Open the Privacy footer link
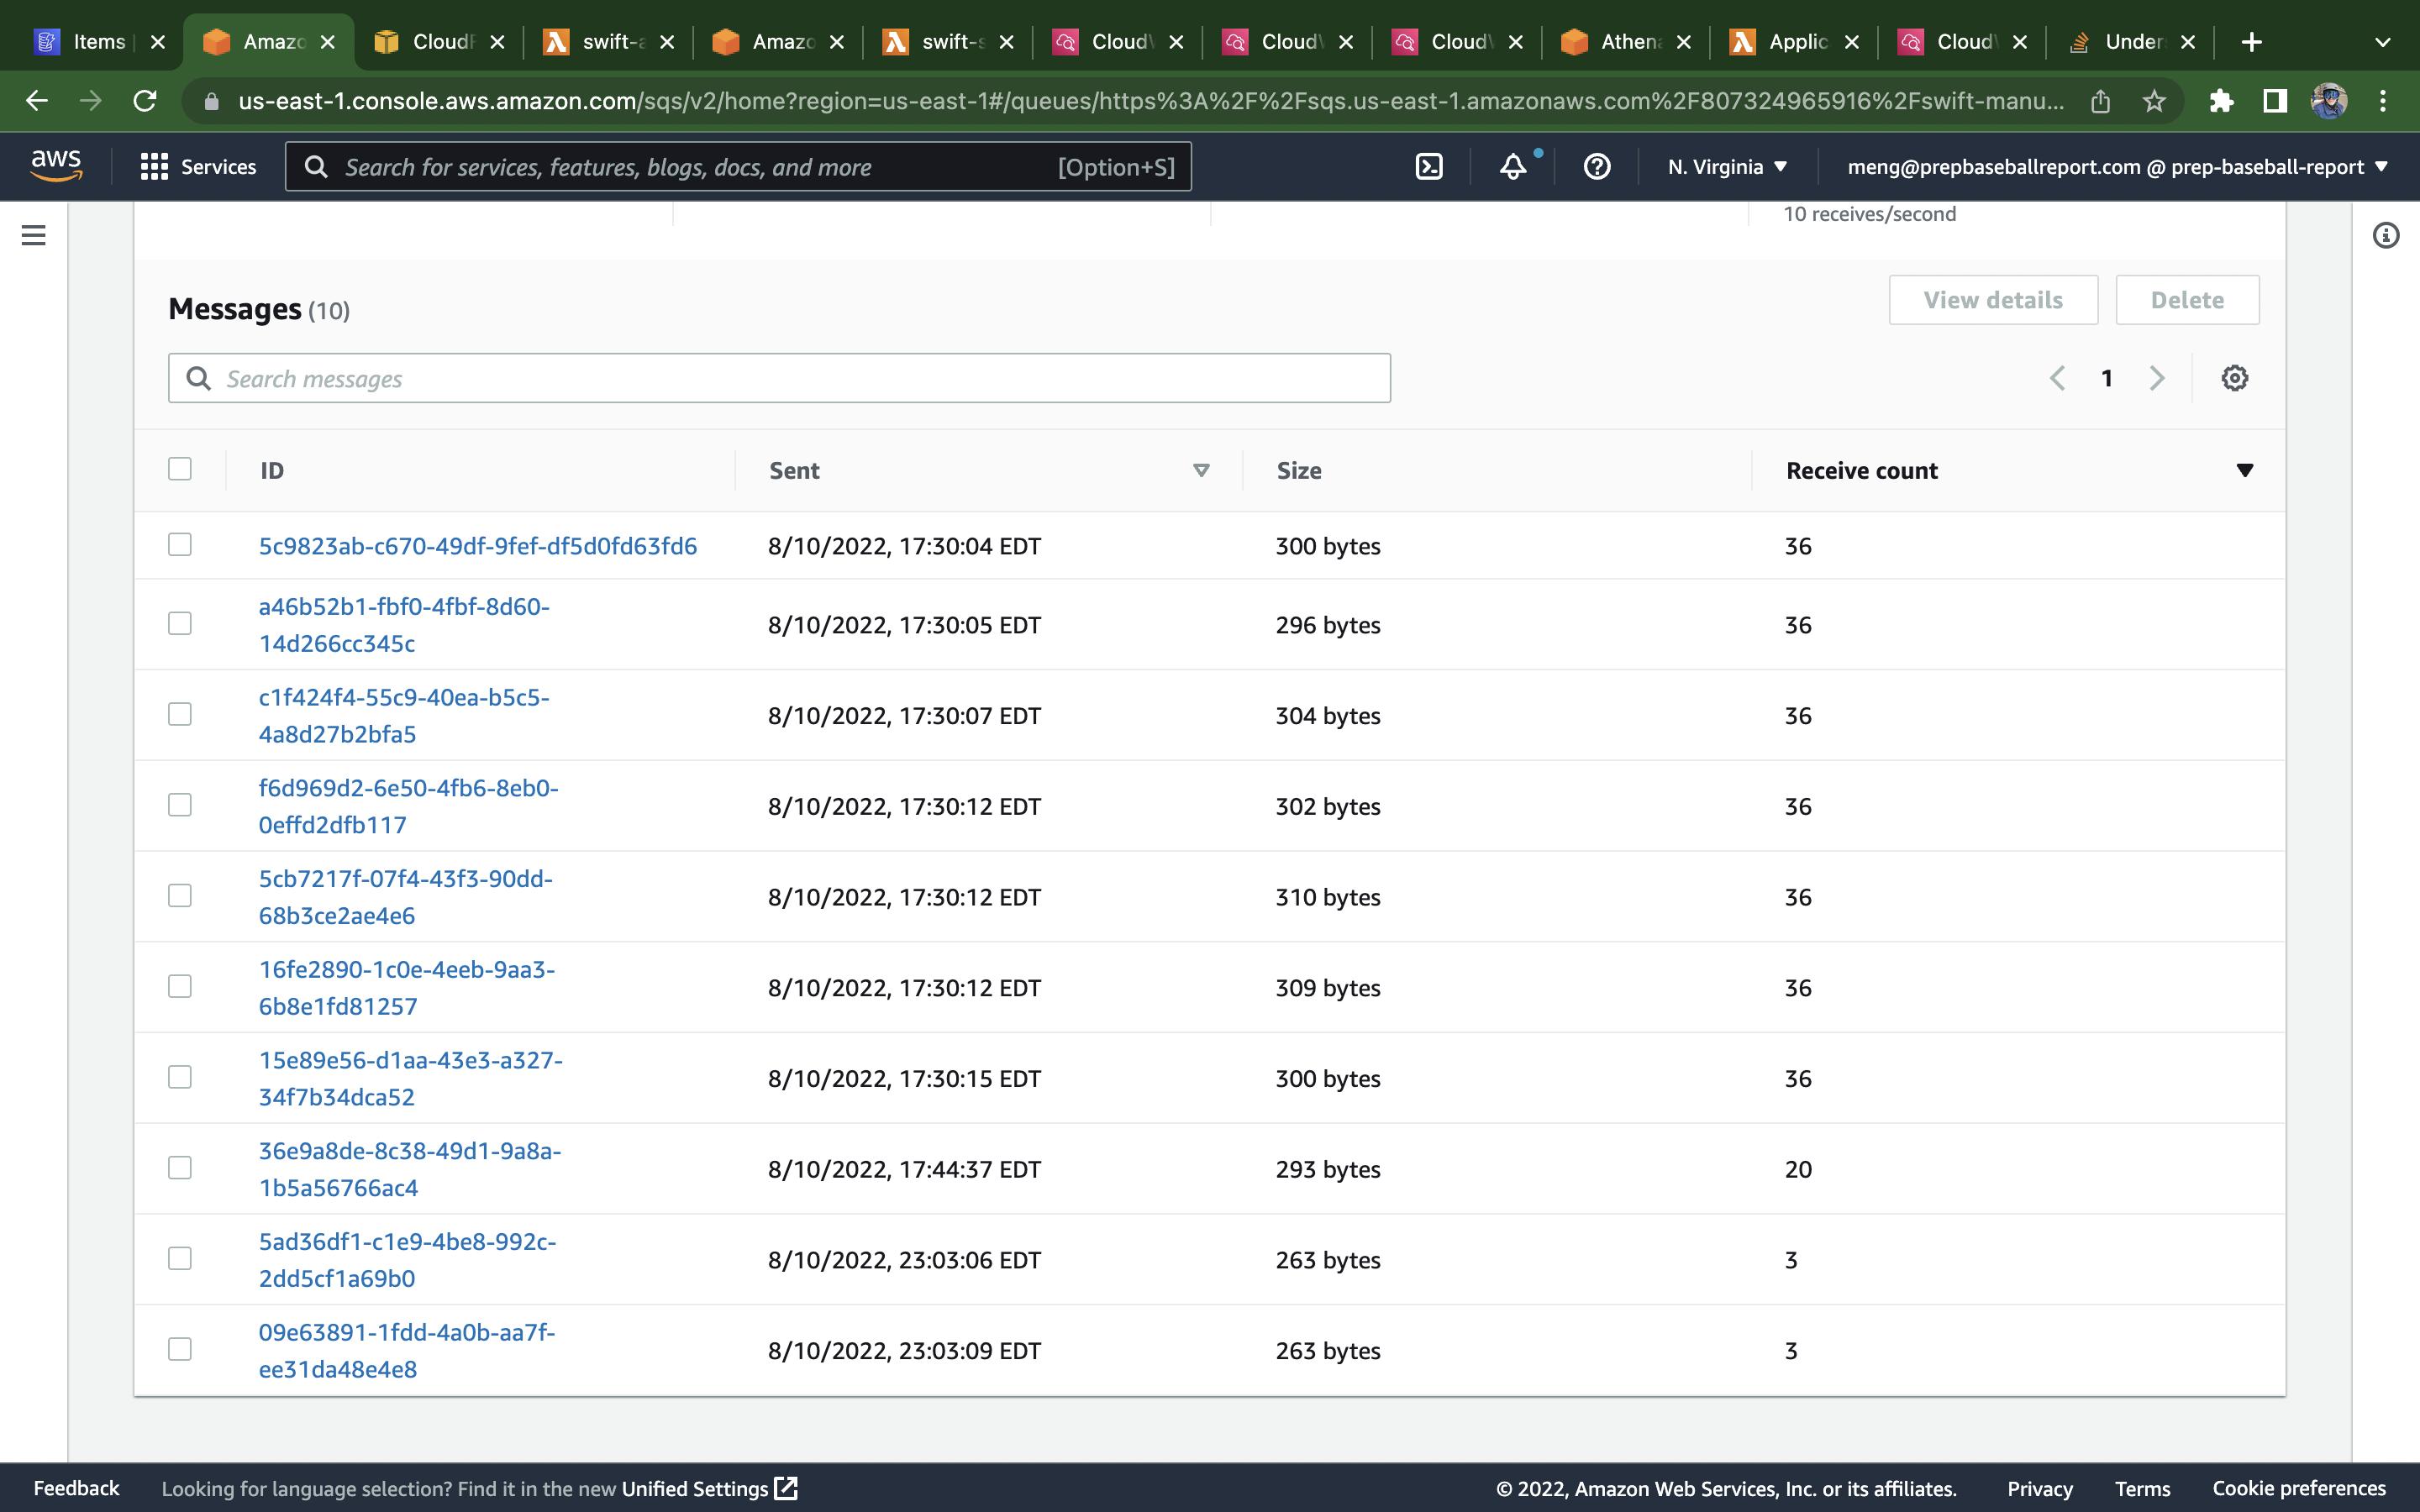 click(x=2040, y=1488)
